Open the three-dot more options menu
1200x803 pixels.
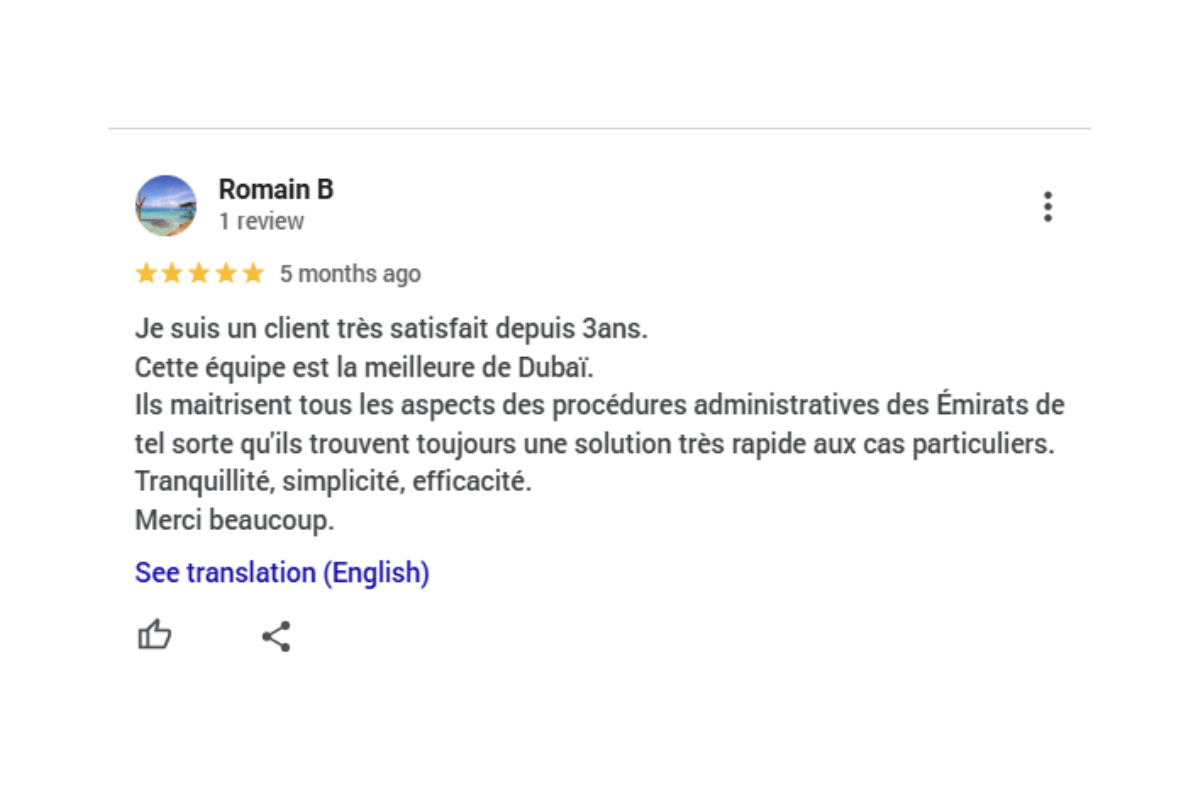point(1047,206)
